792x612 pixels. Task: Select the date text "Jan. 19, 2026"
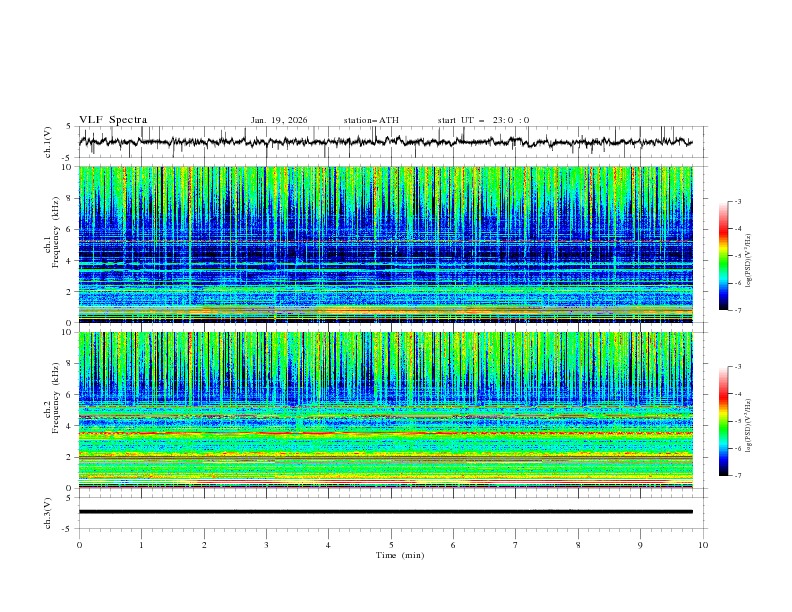coord(279,120)
